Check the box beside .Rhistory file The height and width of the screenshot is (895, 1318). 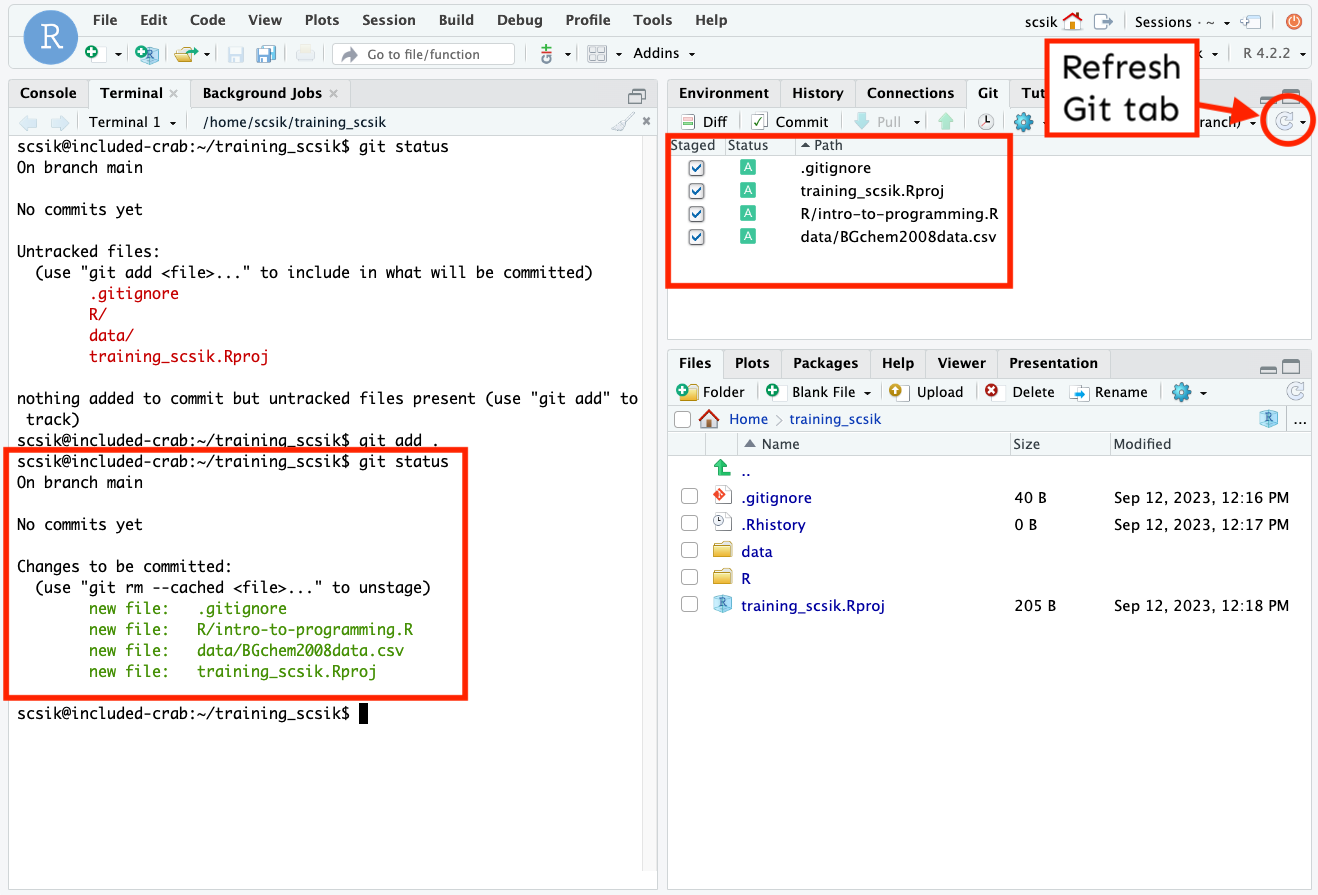(689, 524)
